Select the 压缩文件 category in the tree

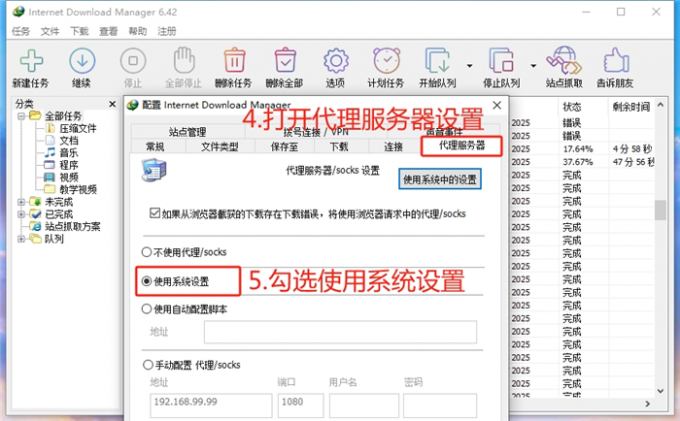tap(78, 128)
